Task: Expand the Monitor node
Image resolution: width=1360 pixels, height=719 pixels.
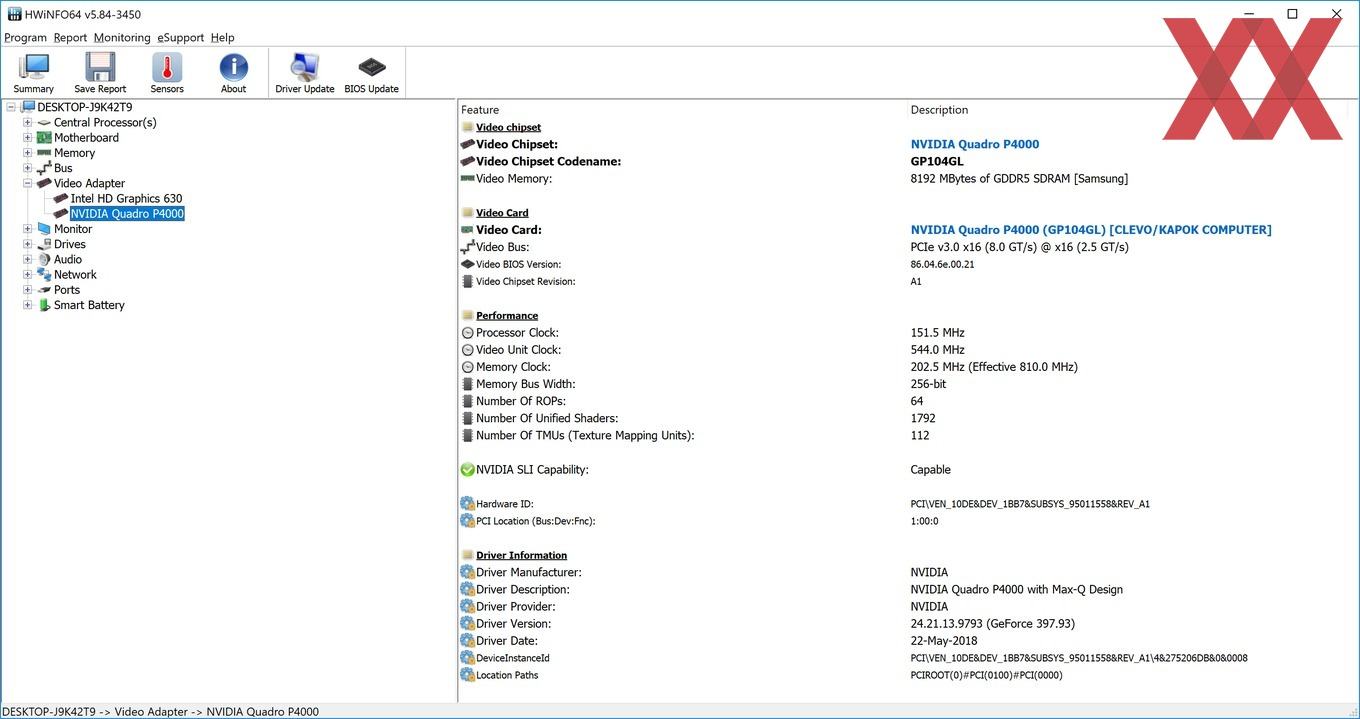Action: (28, 229)
